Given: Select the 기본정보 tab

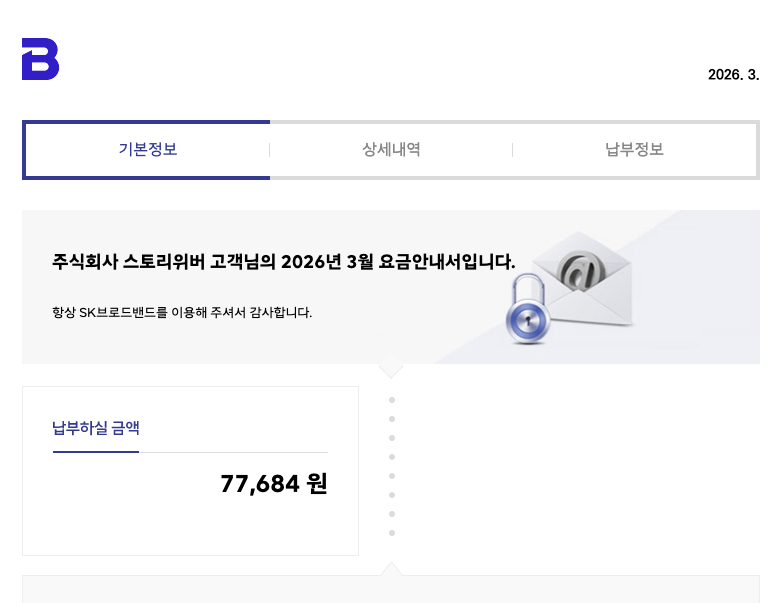Looking at the screenshot, I should click(148, 150).
